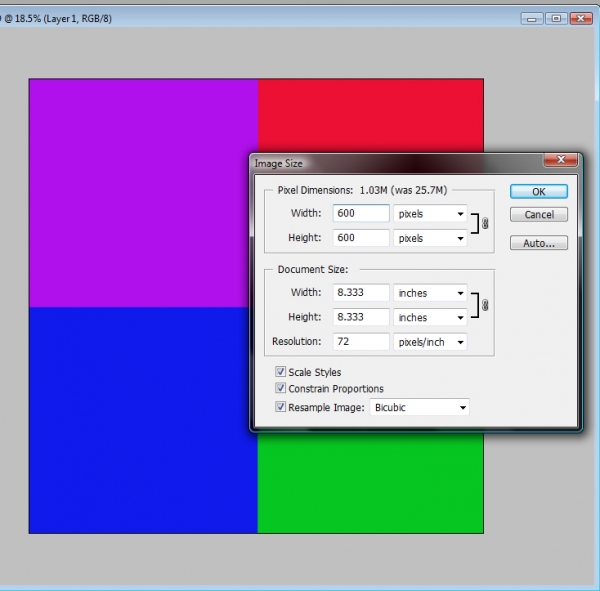Click the red quadrant of the canvas
Viewport: 600px width, 591px height.
point(370,116)
